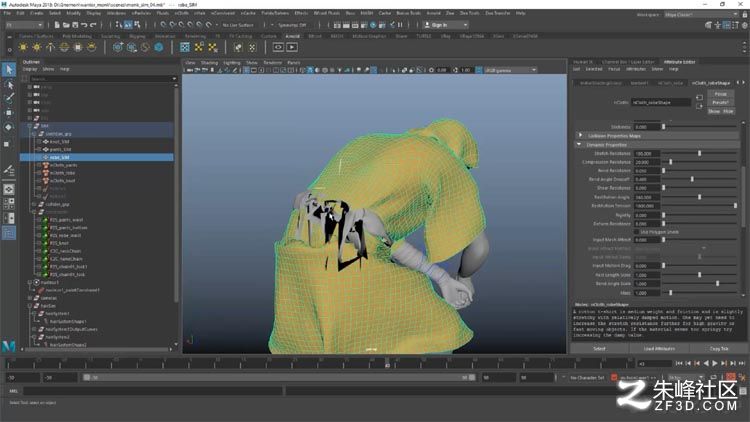Click the Arnold area light shelf icon
750x422 pixels.
click(22, 47)
